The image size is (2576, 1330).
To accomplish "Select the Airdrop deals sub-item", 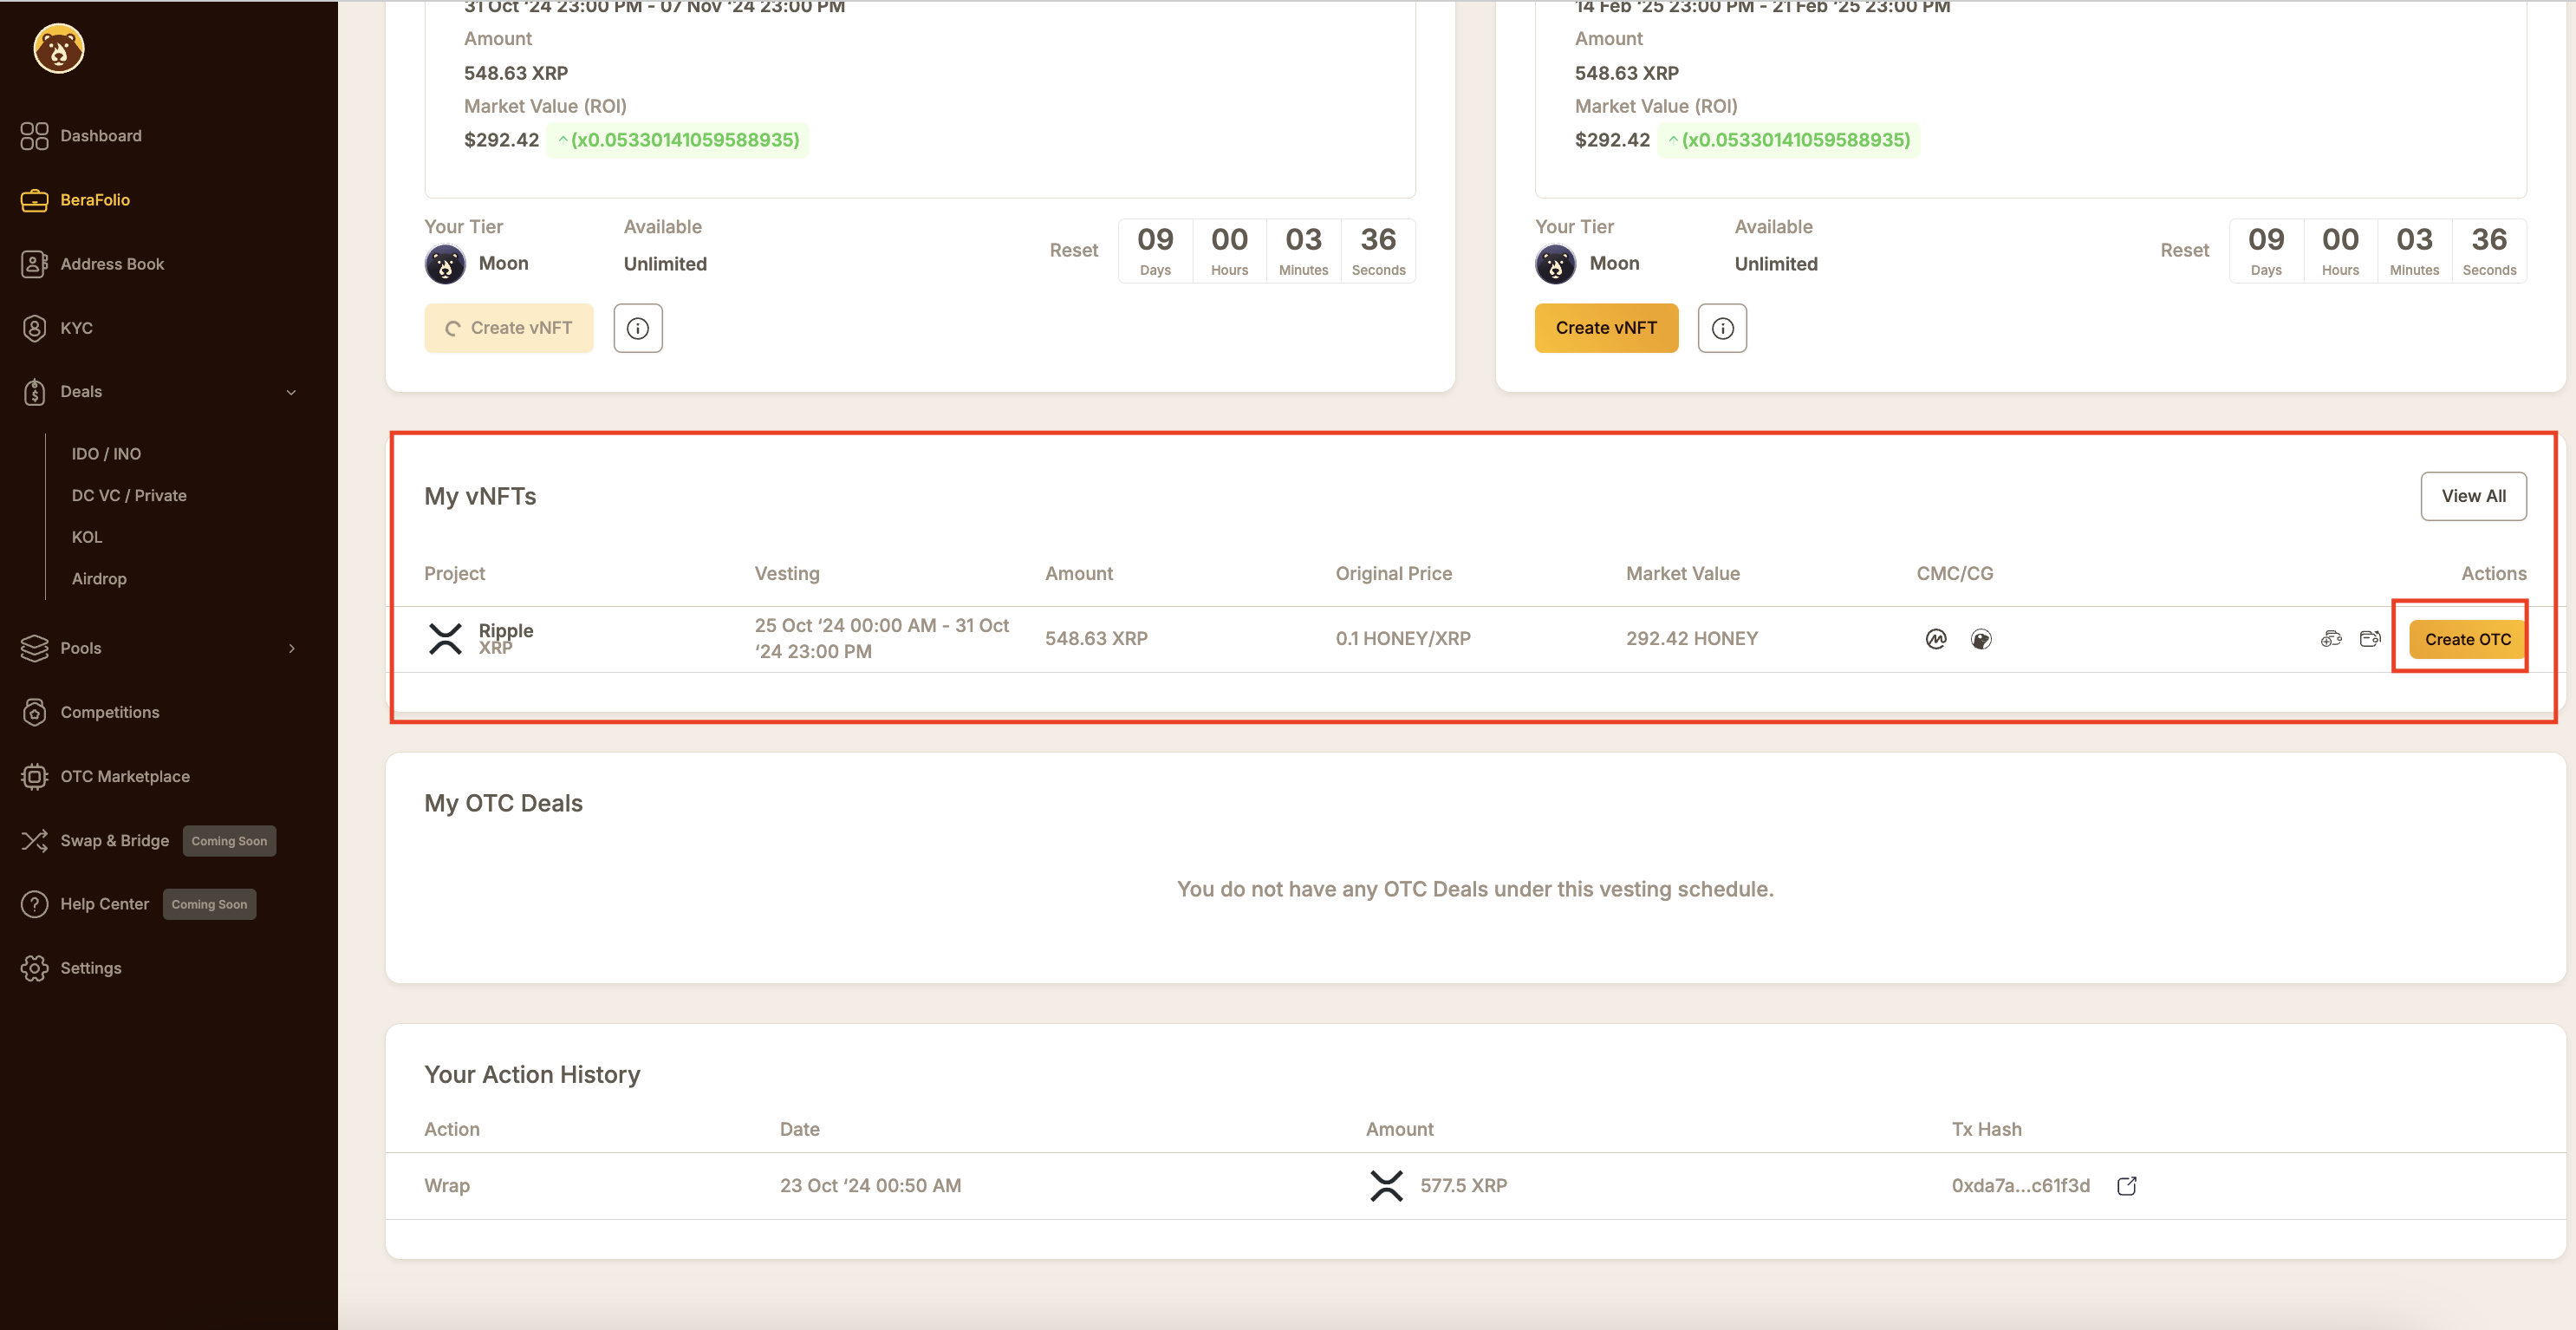I will [x=99, y=579].
